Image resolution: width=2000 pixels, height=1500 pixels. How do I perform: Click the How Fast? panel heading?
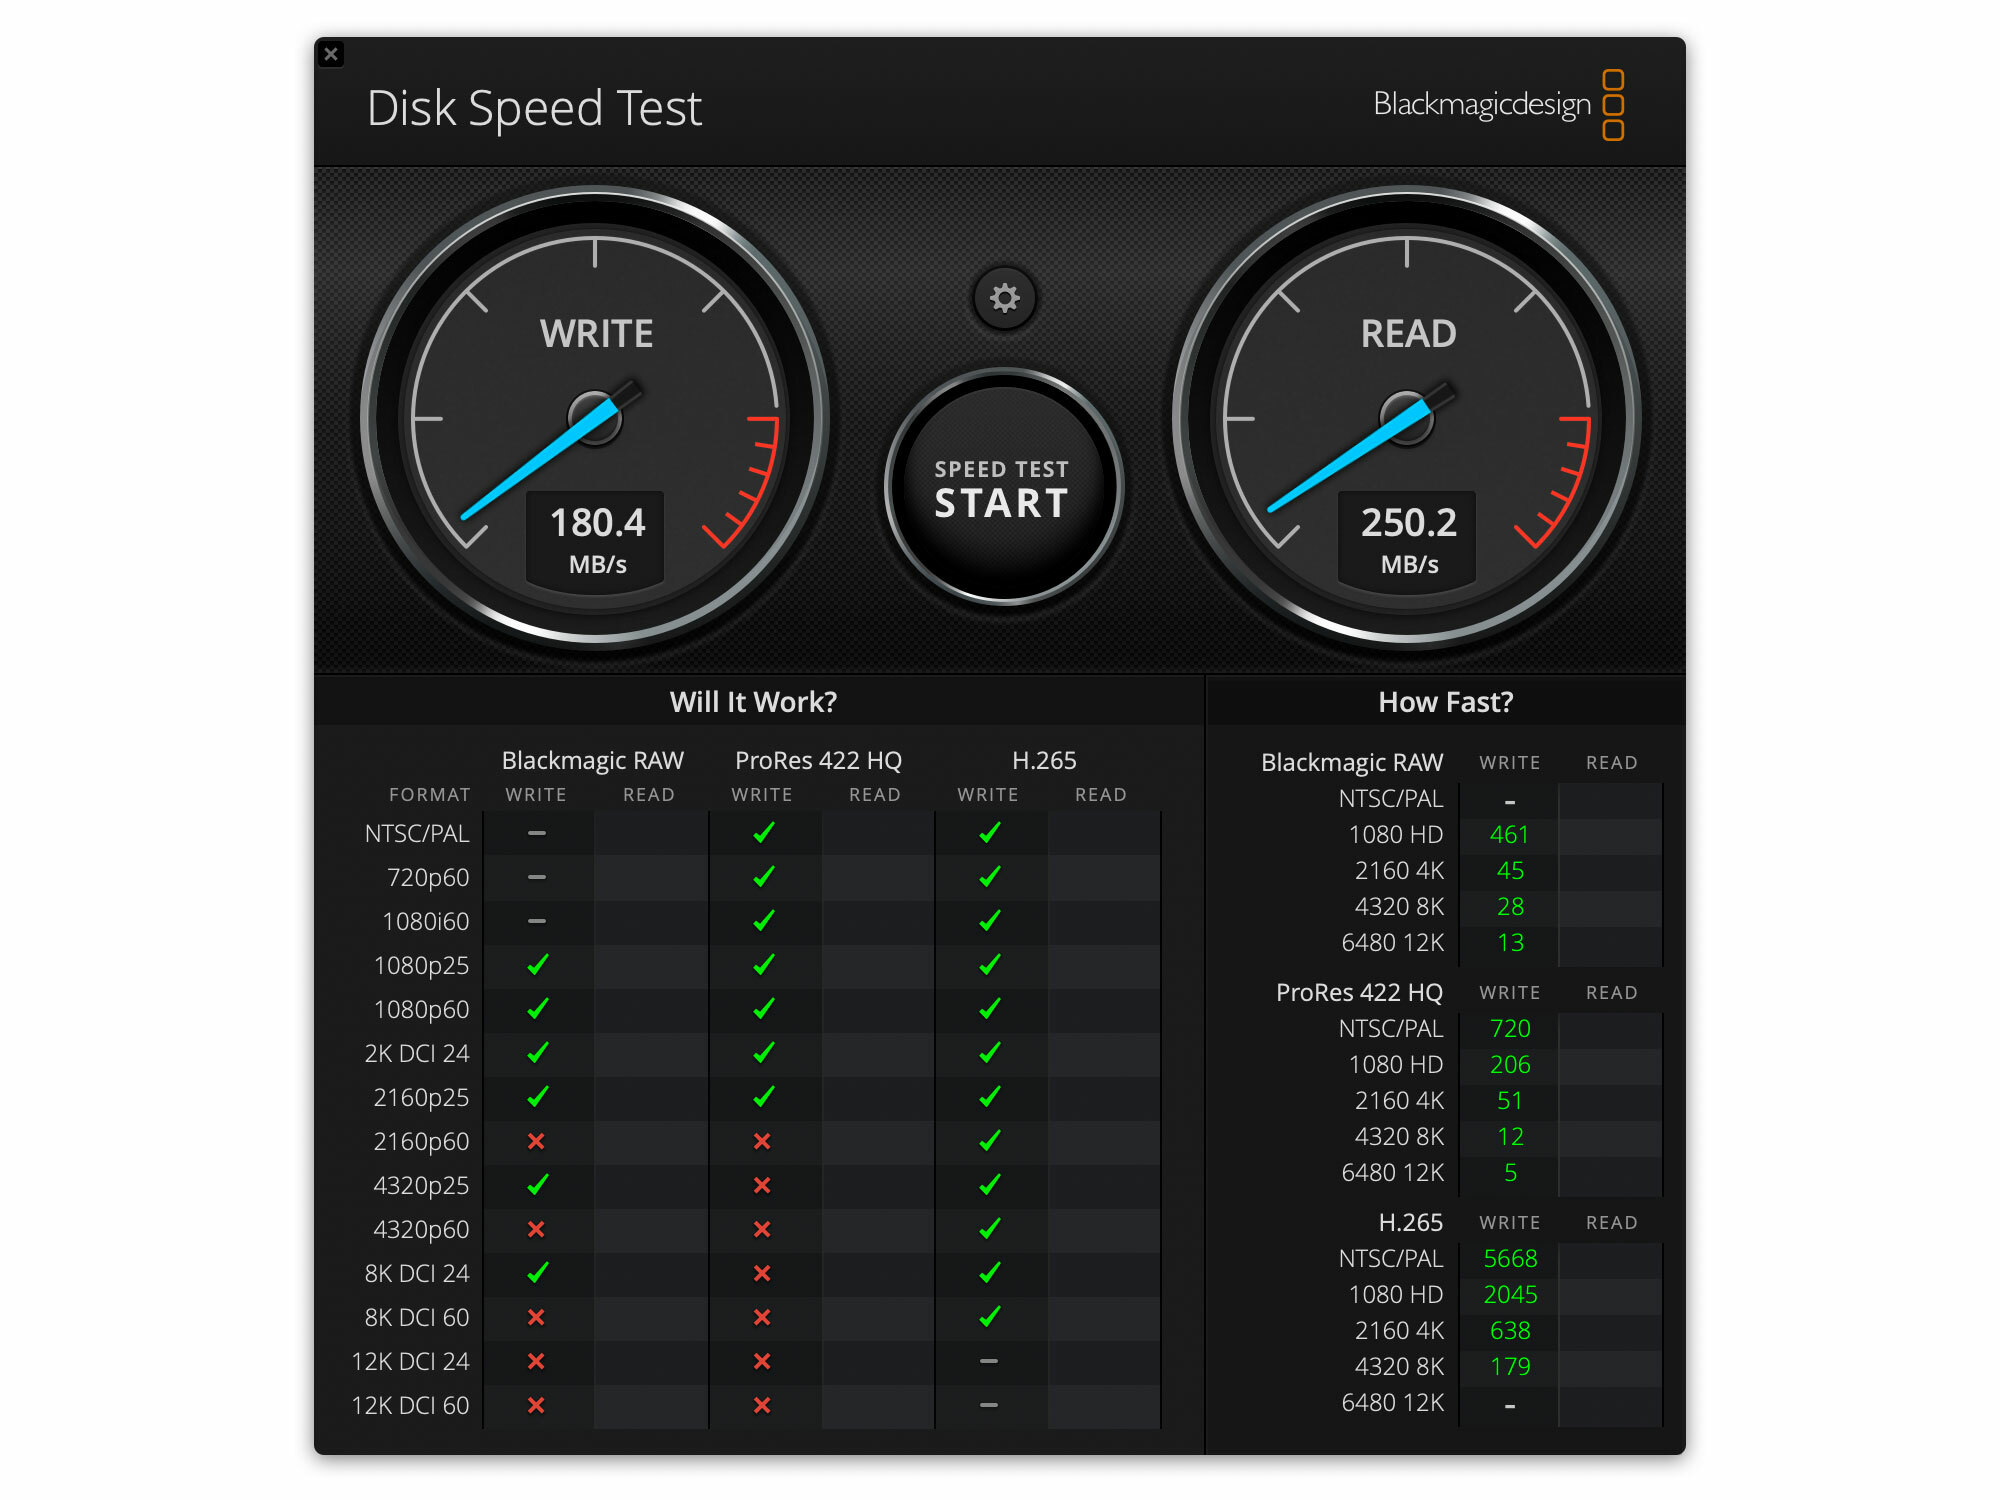coord(1445,702)
